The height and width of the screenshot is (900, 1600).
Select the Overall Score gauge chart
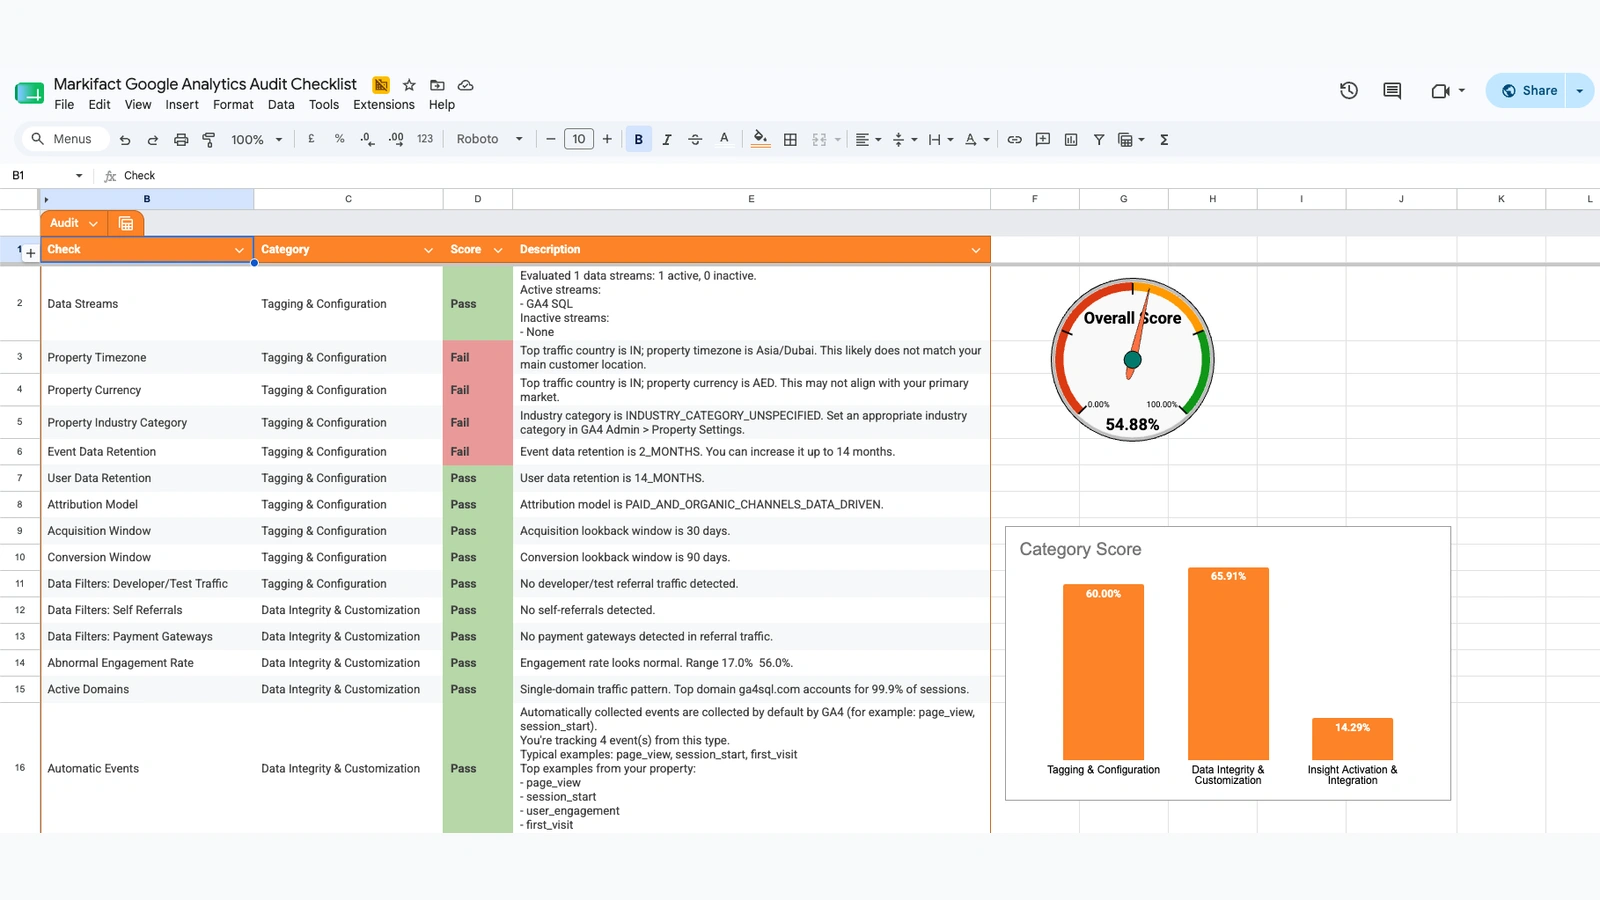tap(1132, 359)
